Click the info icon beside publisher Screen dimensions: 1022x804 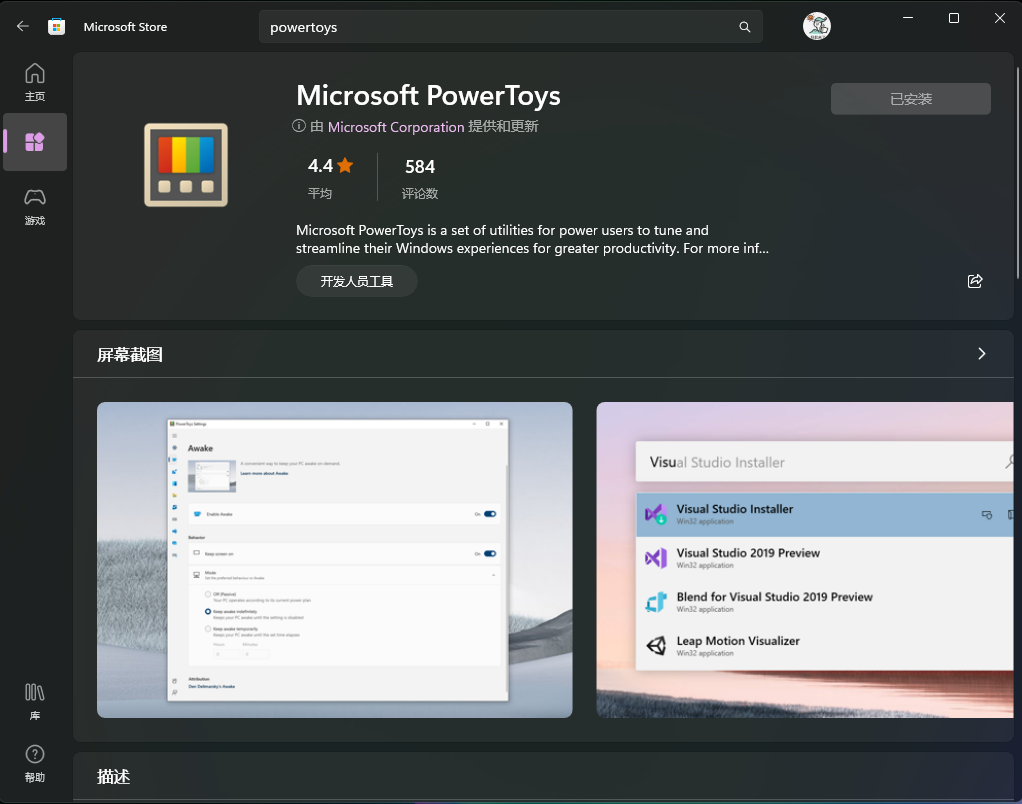tap(298, 126)
